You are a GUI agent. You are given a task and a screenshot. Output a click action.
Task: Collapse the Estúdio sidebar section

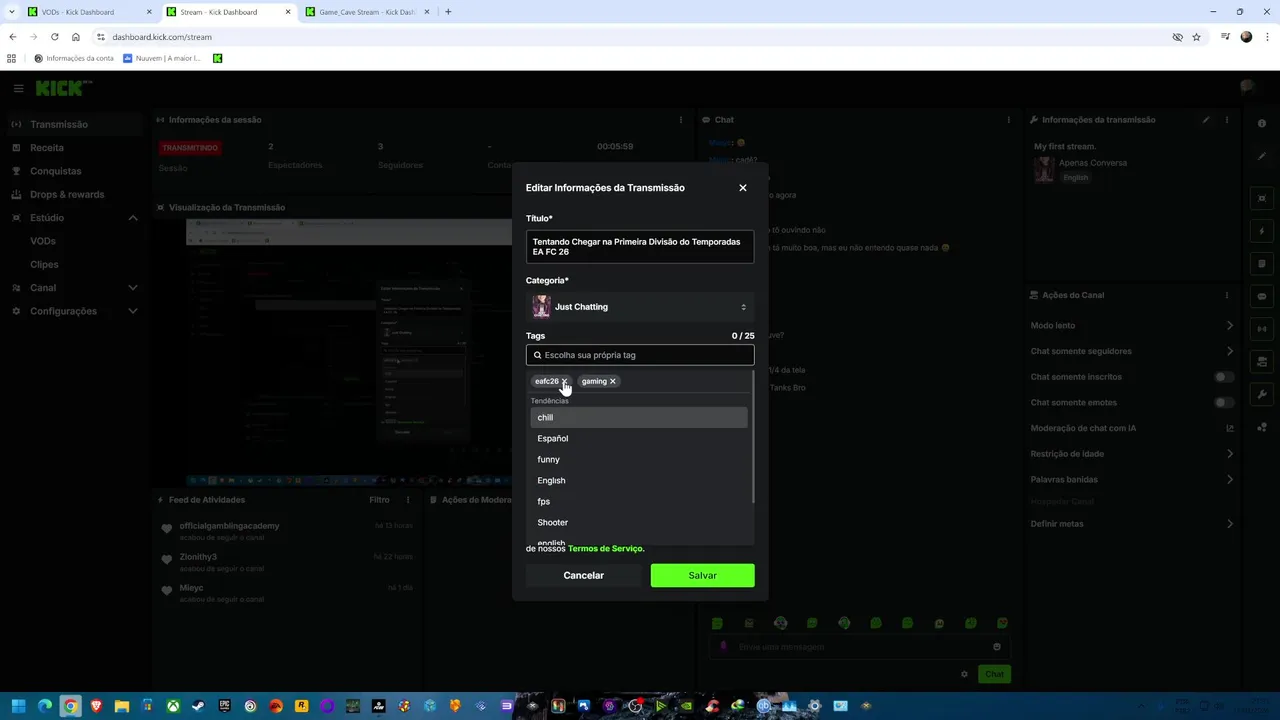point(132,218)
